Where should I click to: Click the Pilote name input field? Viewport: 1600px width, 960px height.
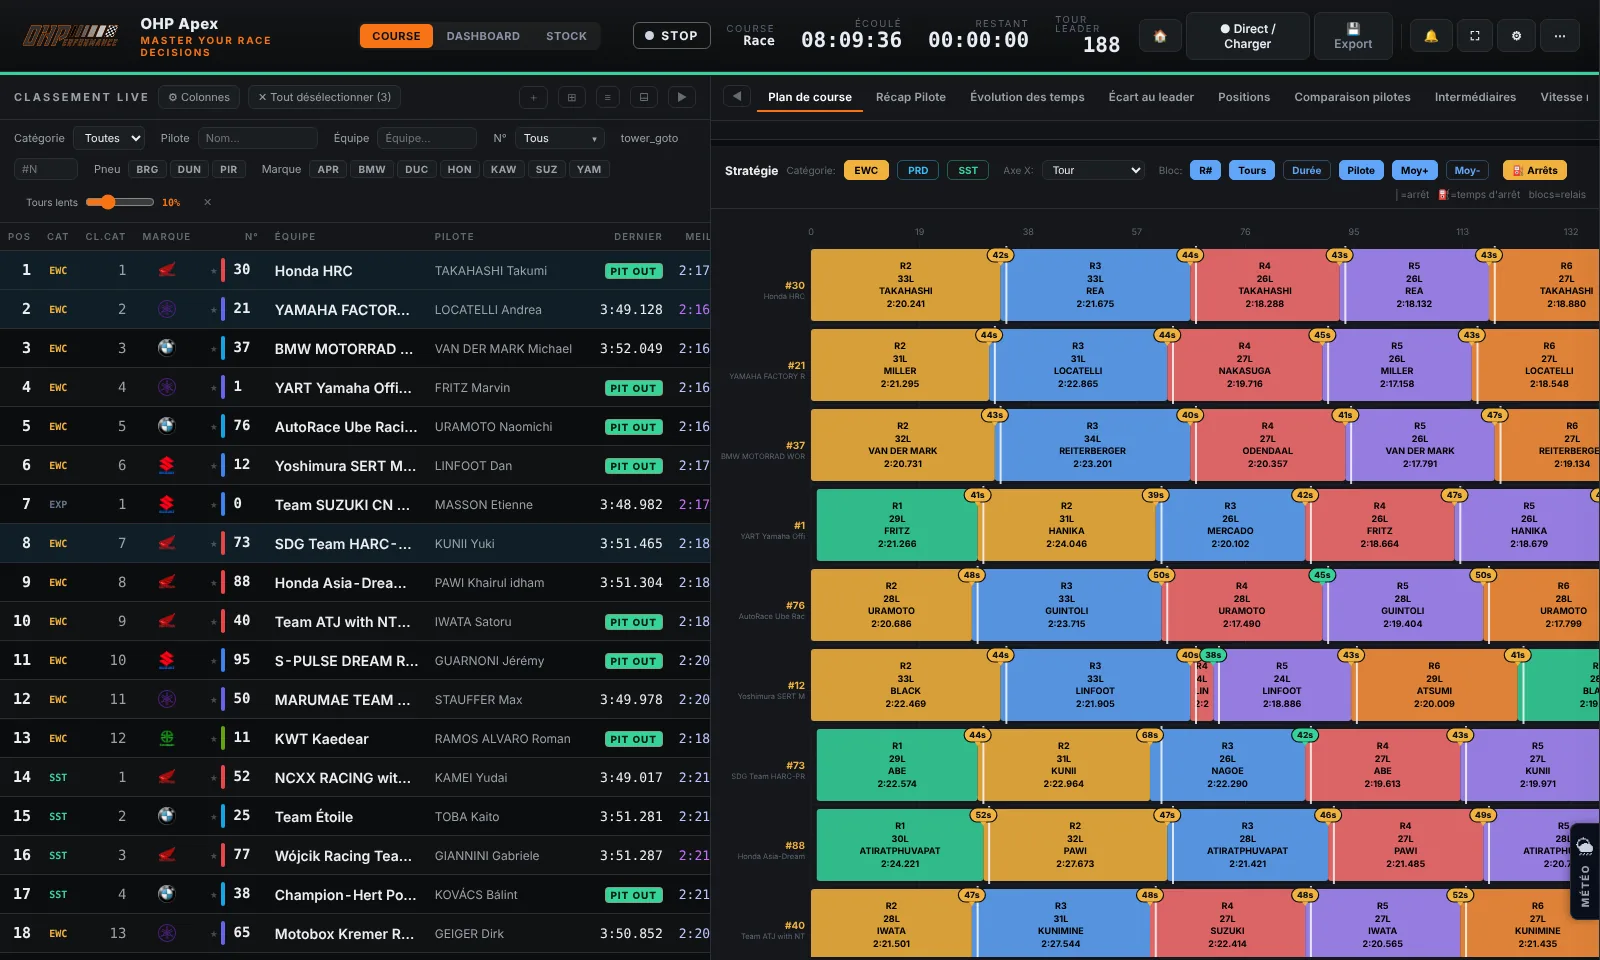(257, 138)
